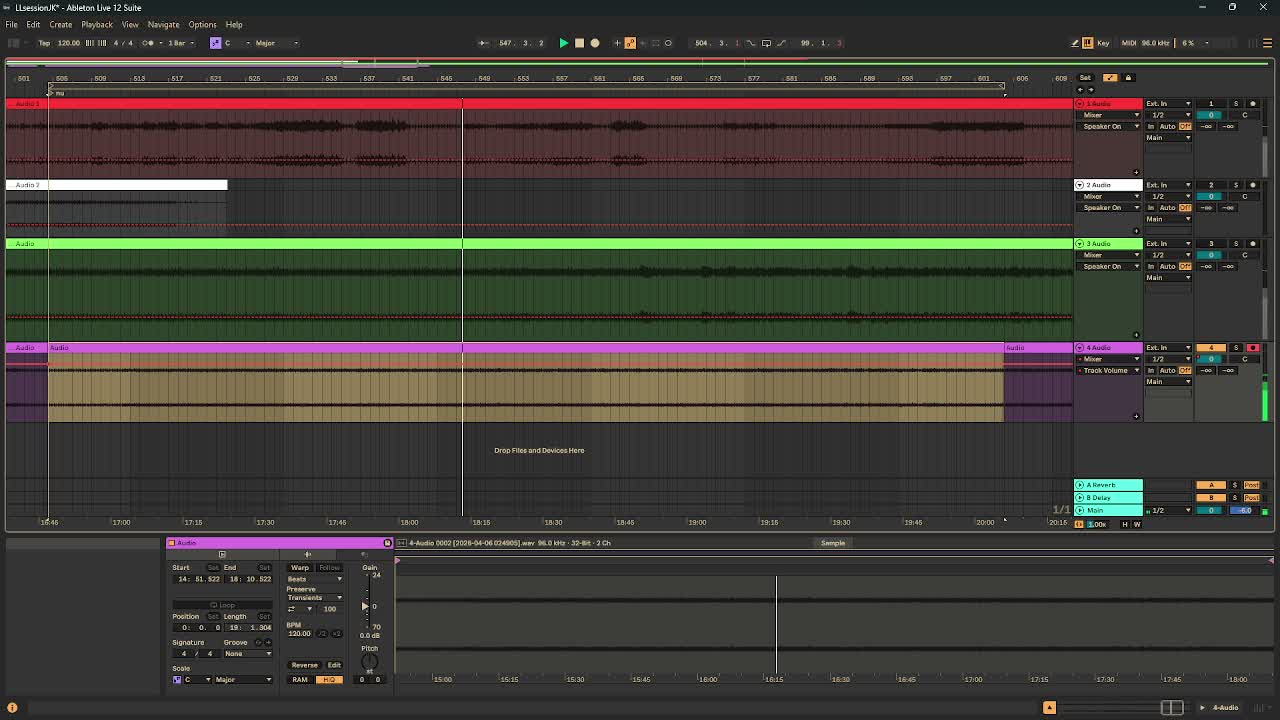
Task: Click the Next Locator right arrow
Action: (x=1091, y=90)
